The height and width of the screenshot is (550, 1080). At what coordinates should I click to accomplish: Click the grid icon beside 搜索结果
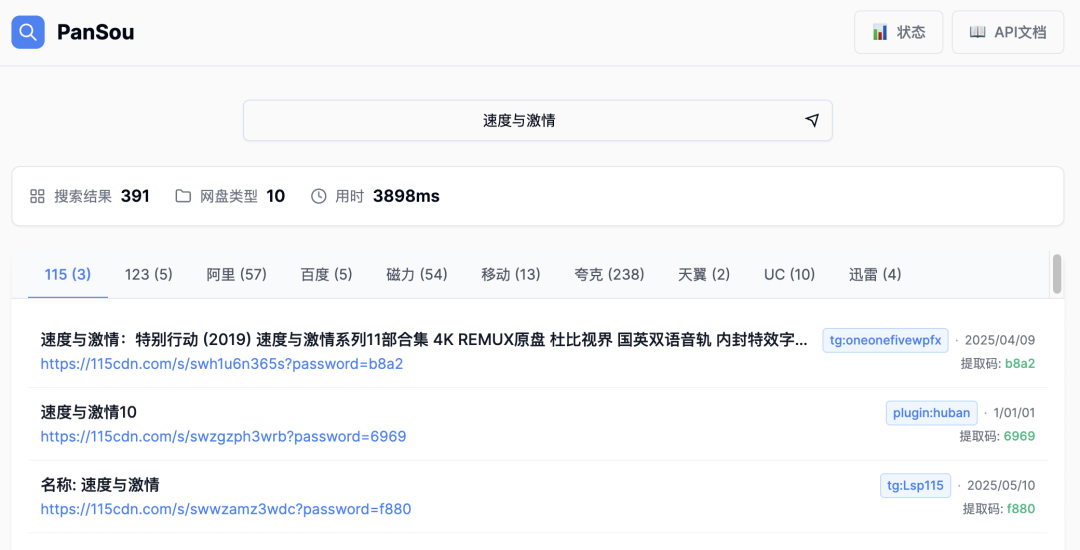click(38, 196)
